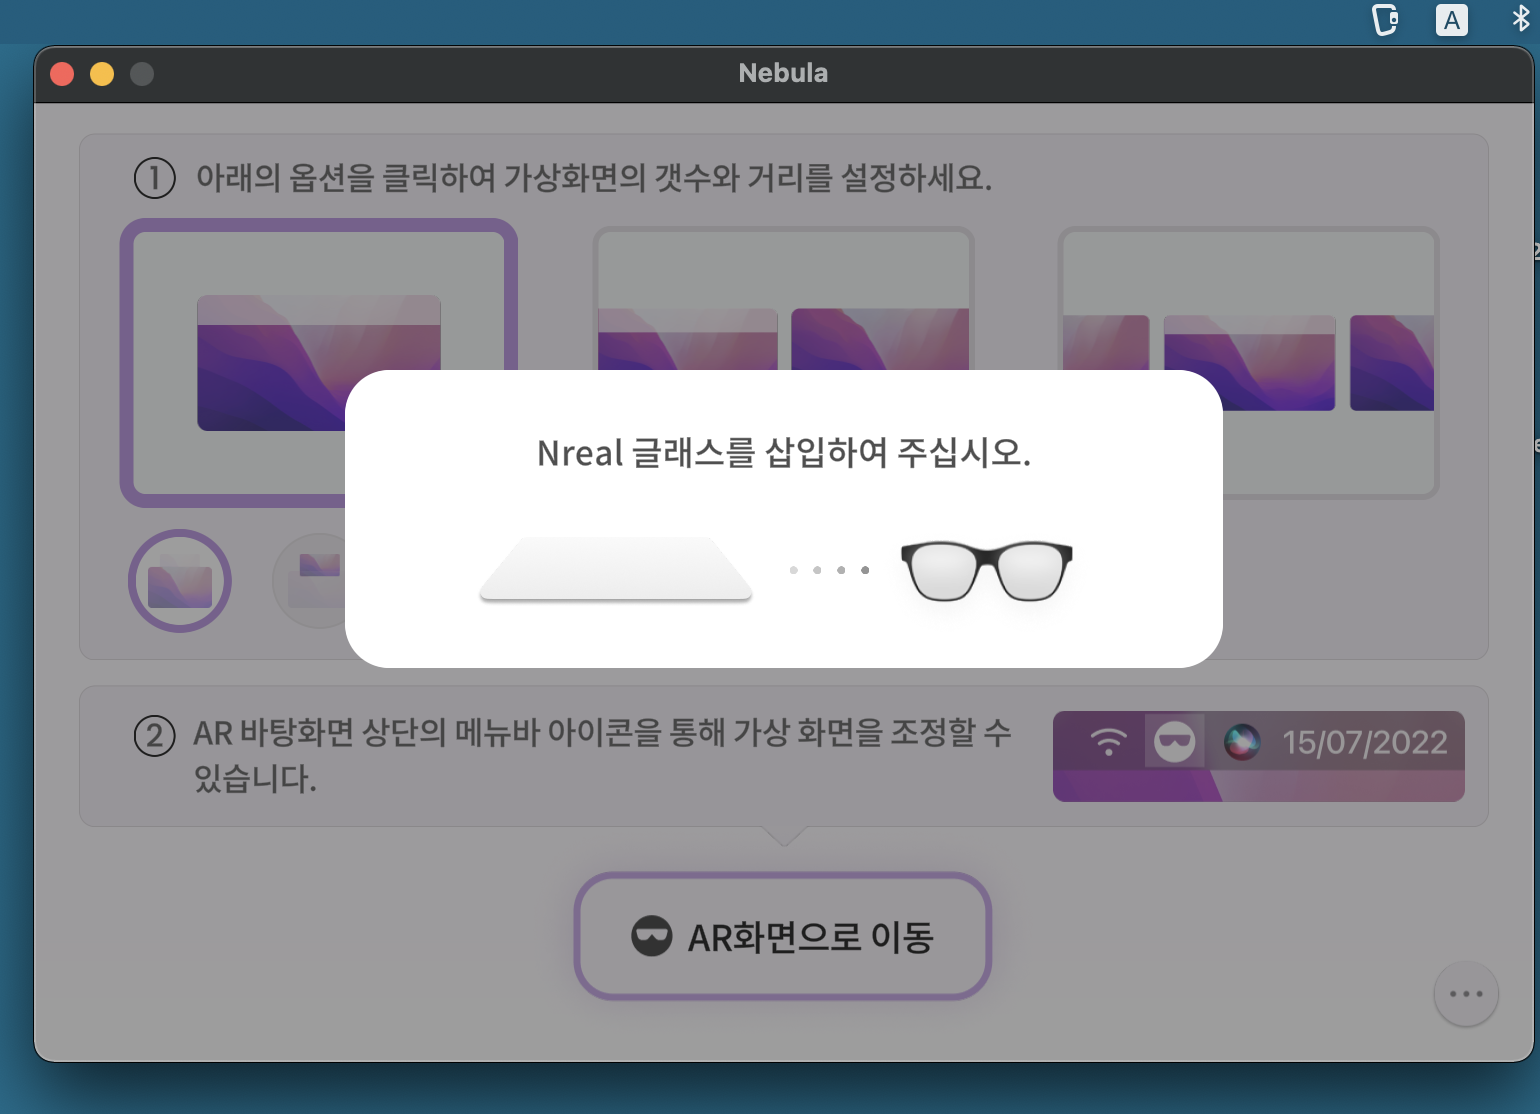This screenshot has width=1540, height=1114.
Task: Close the Nebula window
Action: 62,74
